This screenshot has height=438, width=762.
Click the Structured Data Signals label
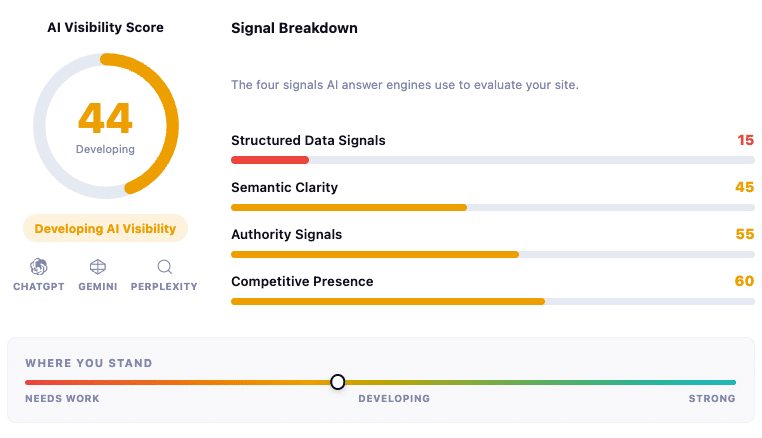pos(308,141)
